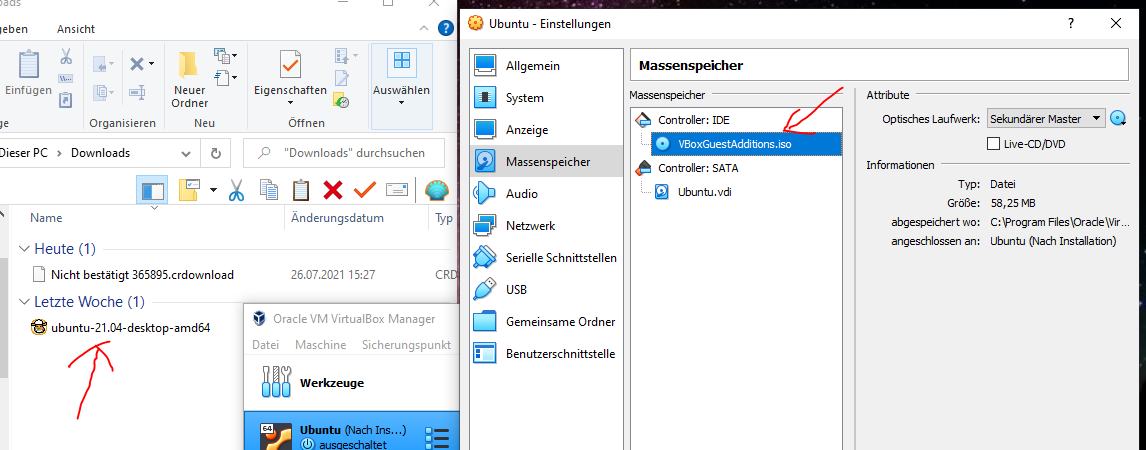This screenshot has width=1146, height=450.
Task: Open Maschine menu in VirtualBox Manager
Action: pos(321,344)
